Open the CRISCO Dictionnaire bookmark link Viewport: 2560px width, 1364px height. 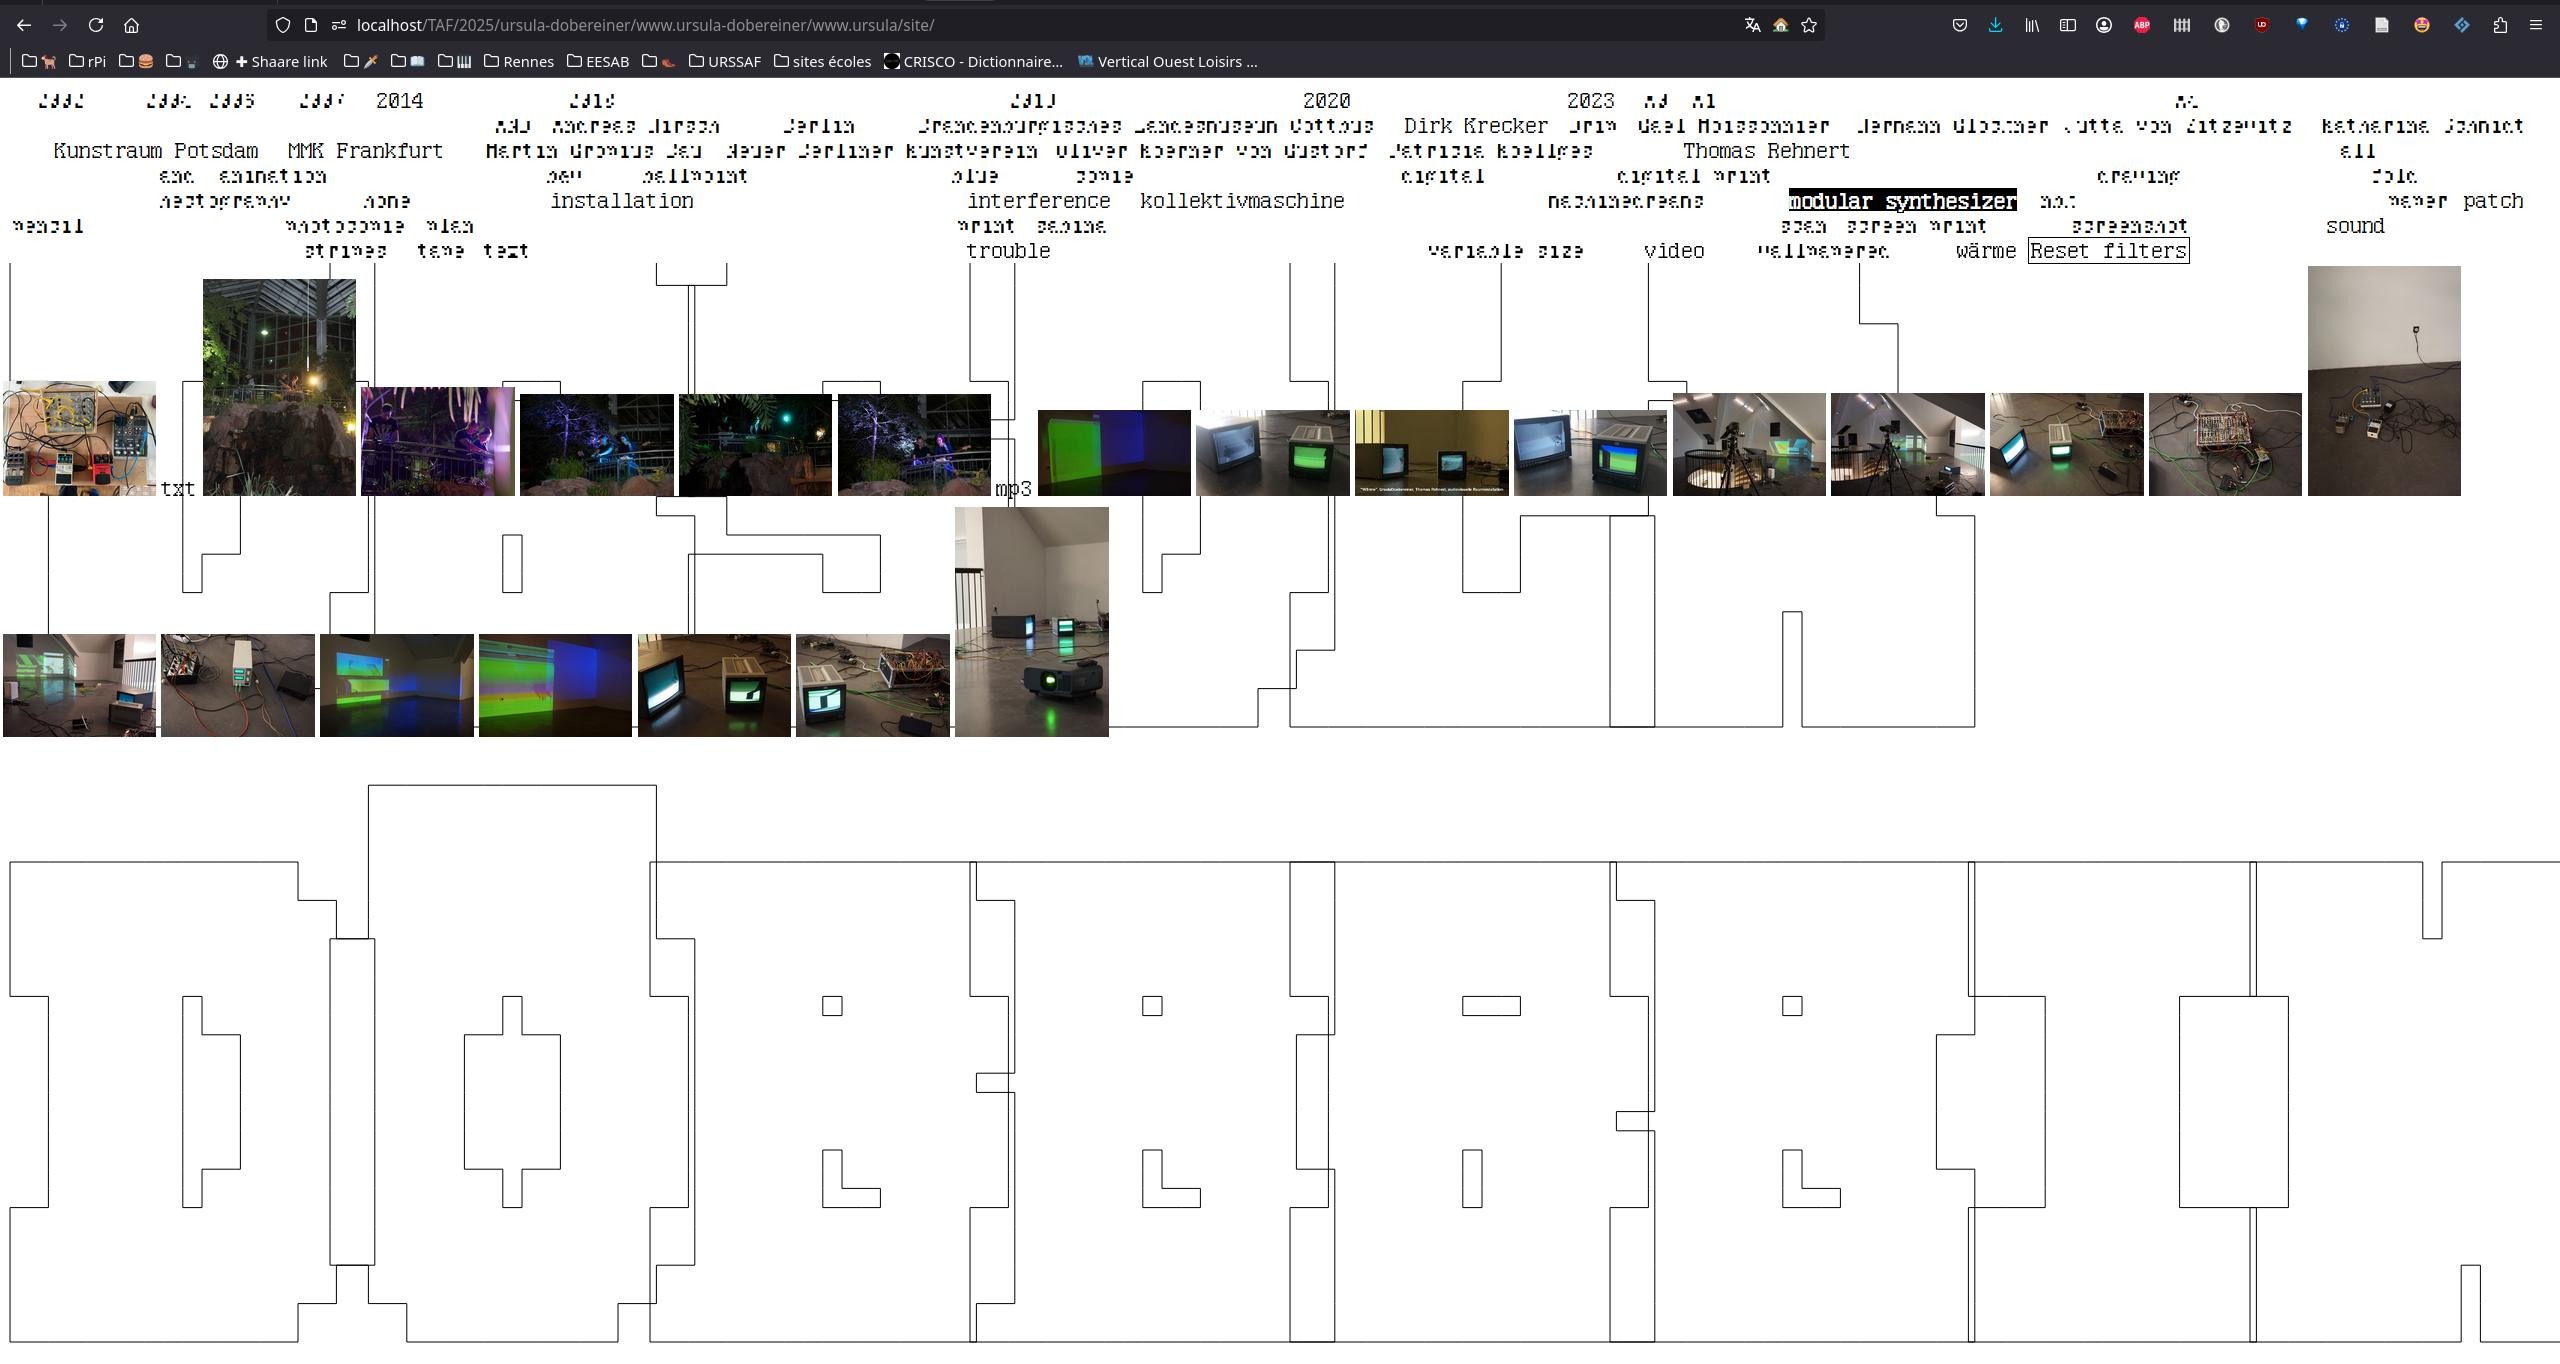pyautogui.click(x=972, y=62)
